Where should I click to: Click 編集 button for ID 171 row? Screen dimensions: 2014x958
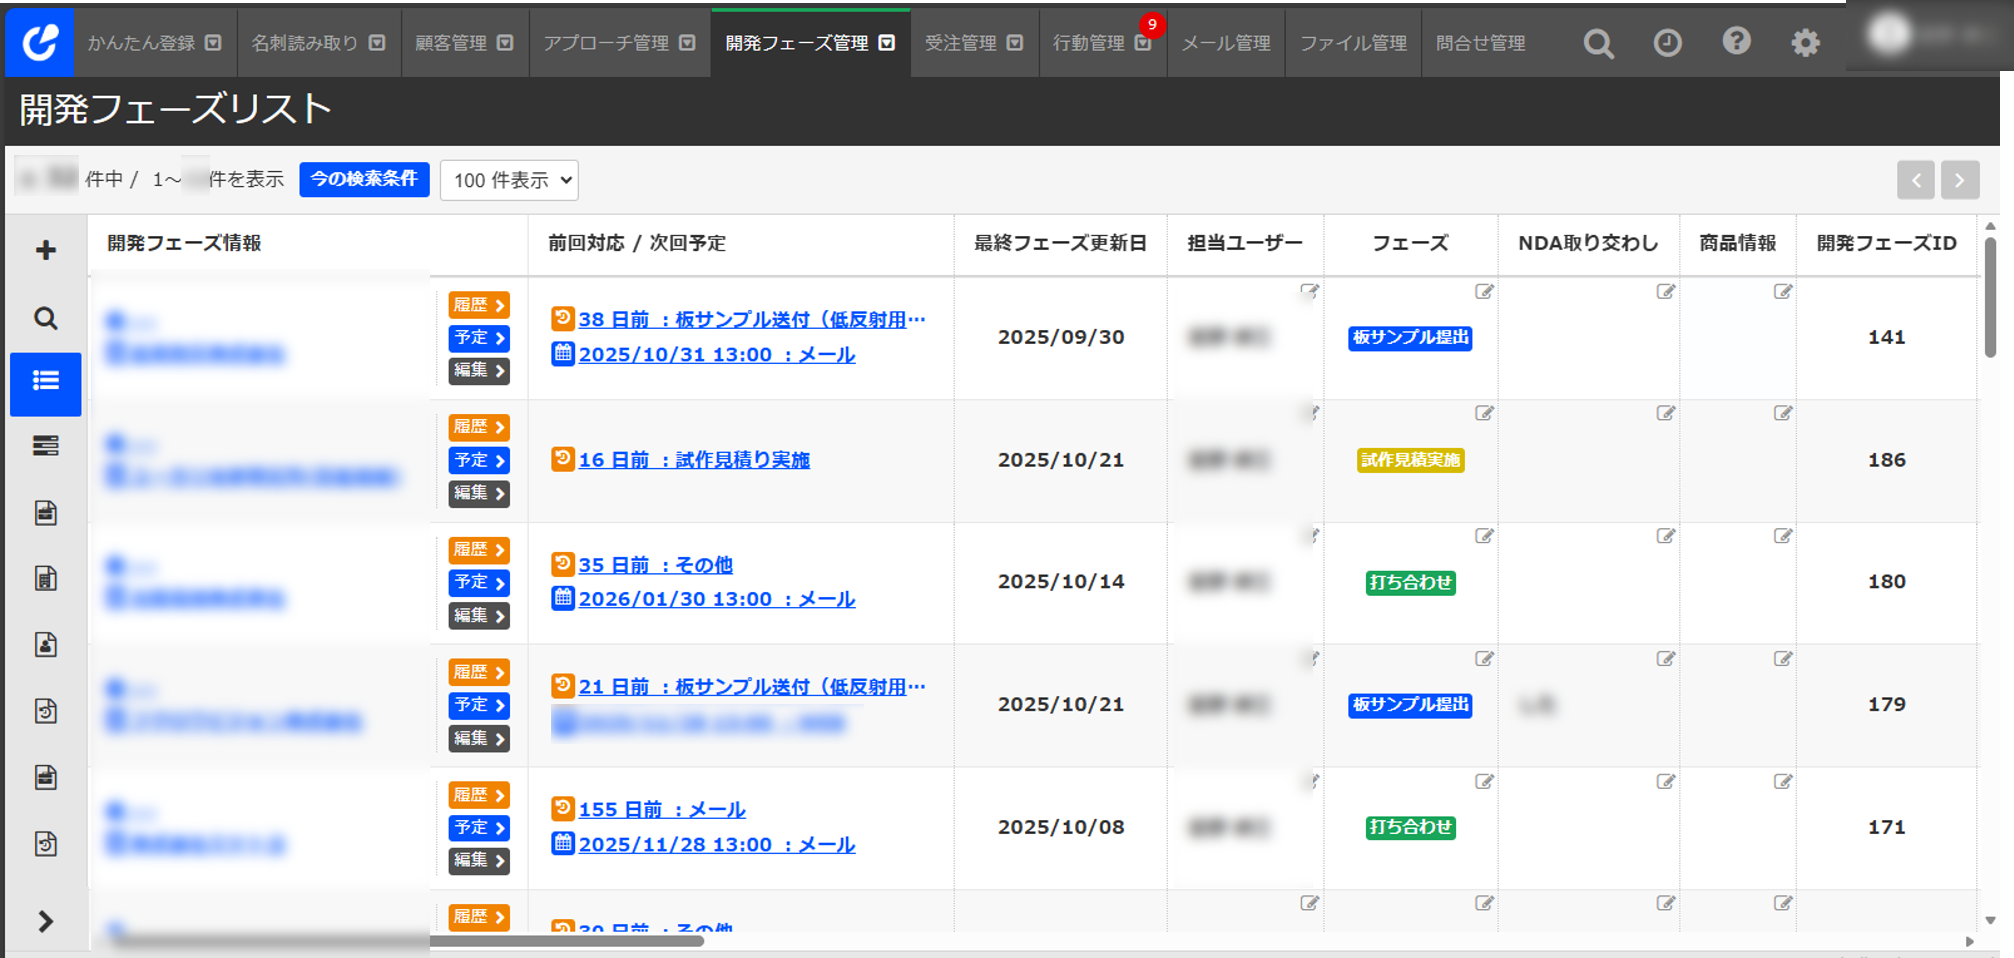point(479,860)
